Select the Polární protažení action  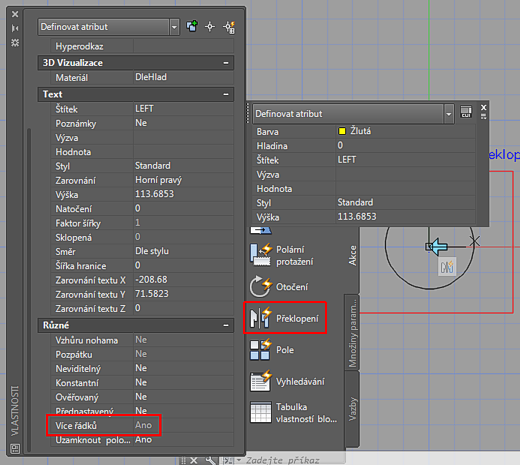(282, 255)
